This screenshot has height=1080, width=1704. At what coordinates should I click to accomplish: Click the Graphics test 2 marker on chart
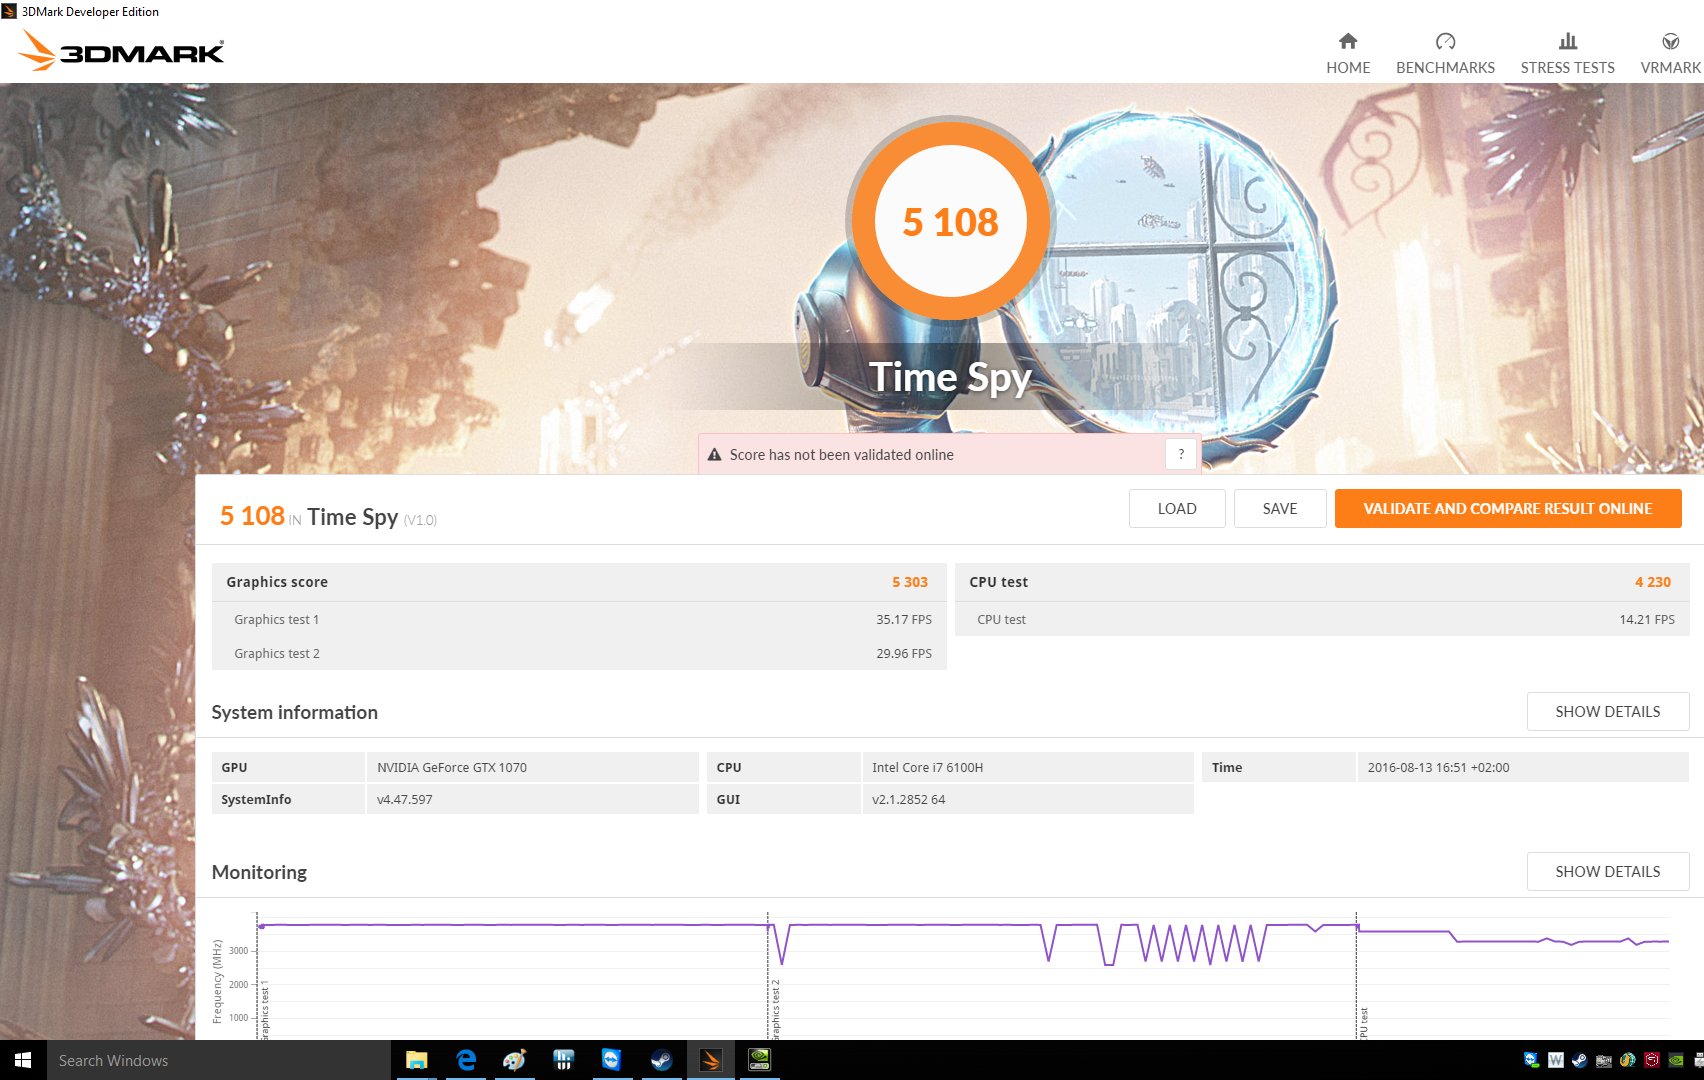point(775,1008)
